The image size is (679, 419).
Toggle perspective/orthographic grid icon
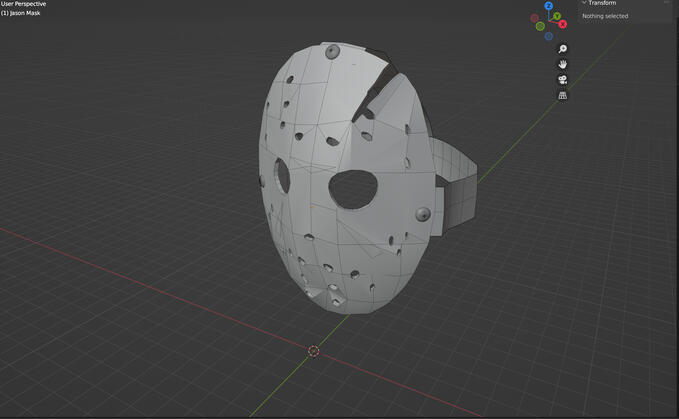563,95
